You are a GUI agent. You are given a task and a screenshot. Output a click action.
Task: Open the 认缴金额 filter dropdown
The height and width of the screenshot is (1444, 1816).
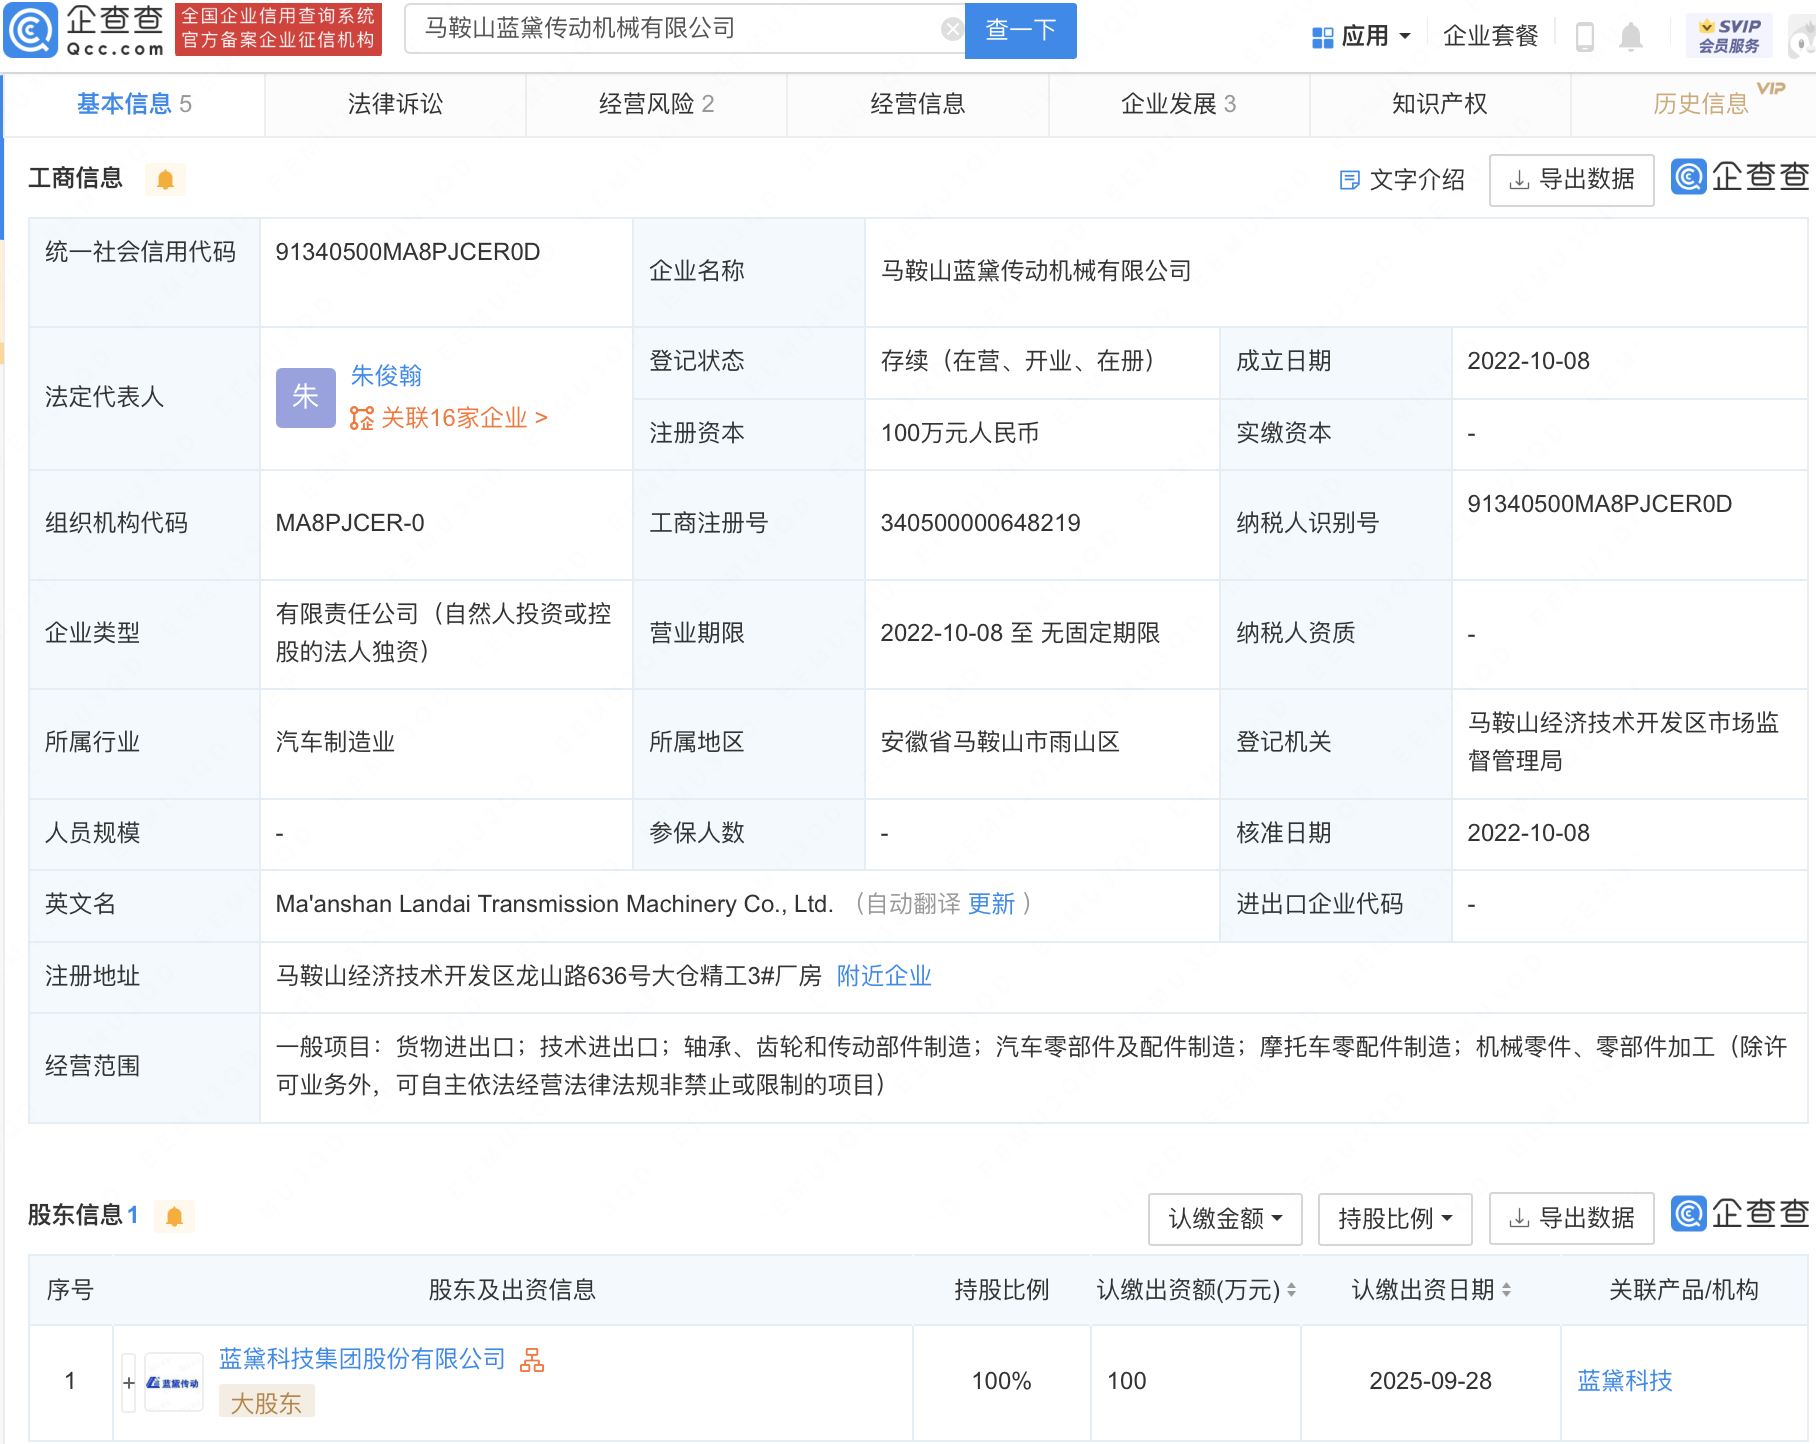click(1225, 1218)
